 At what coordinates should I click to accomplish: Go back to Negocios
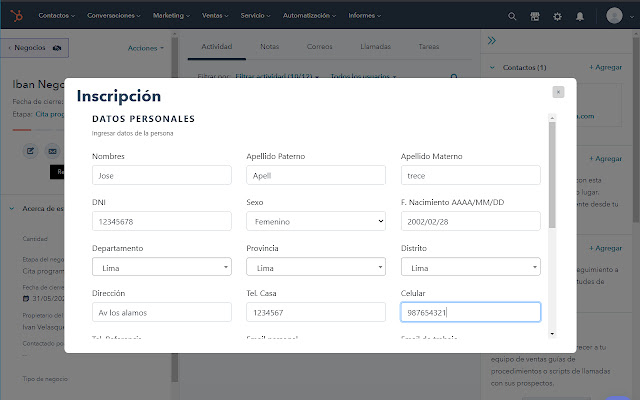pos(34,48)
